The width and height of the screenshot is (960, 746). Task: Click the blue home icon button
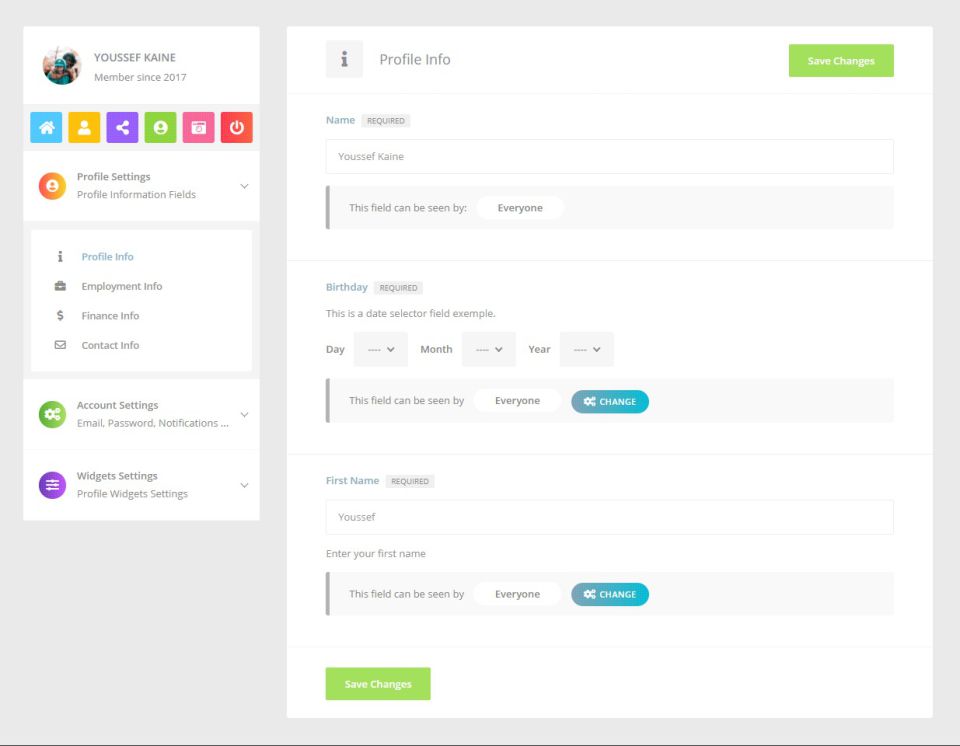[46, 127]
